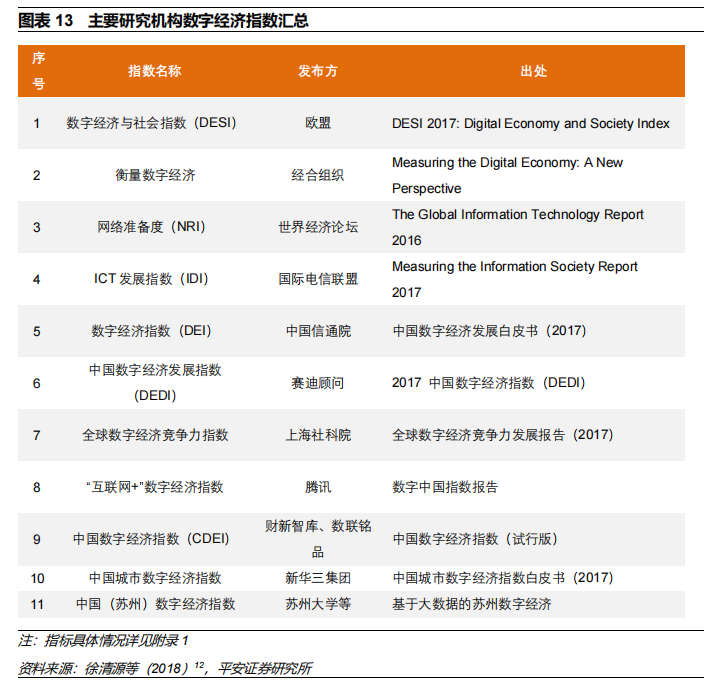Click source The Global Information Technology Report 2016

click(517, 227)
